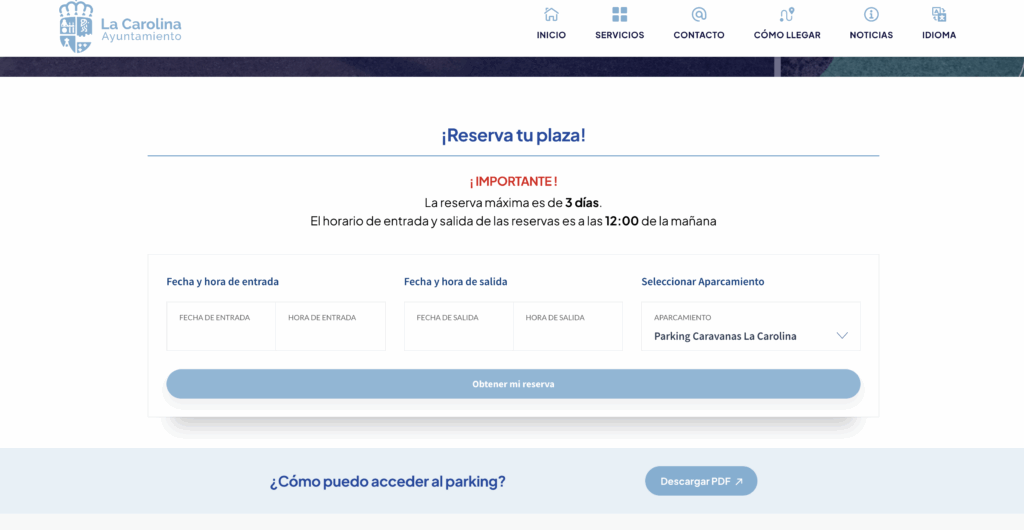Expand the Aparcamiento parking dropdown
1024x530 pixels.
pos(750,327)
